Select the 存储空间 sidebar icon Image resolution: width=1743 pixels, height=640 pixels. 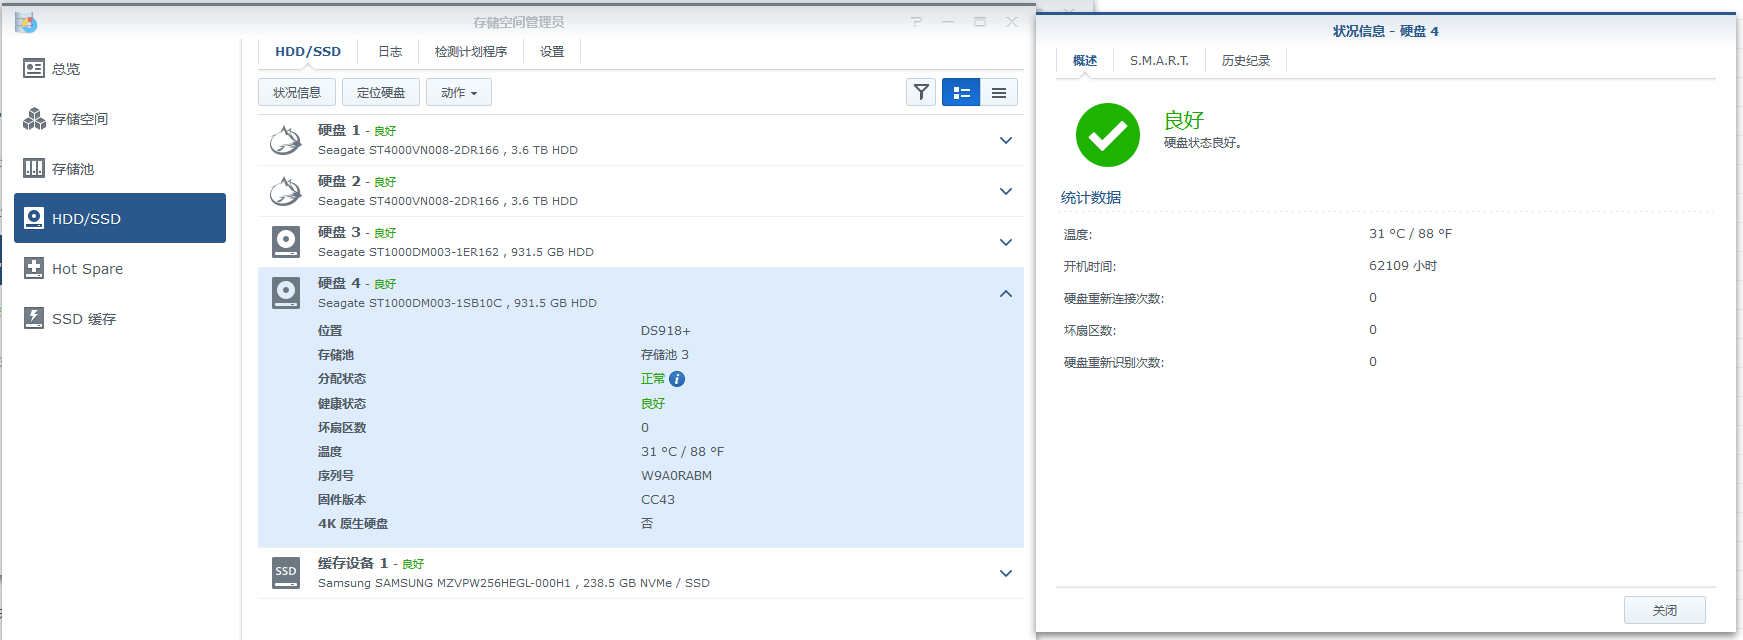[x=34, y=118]
